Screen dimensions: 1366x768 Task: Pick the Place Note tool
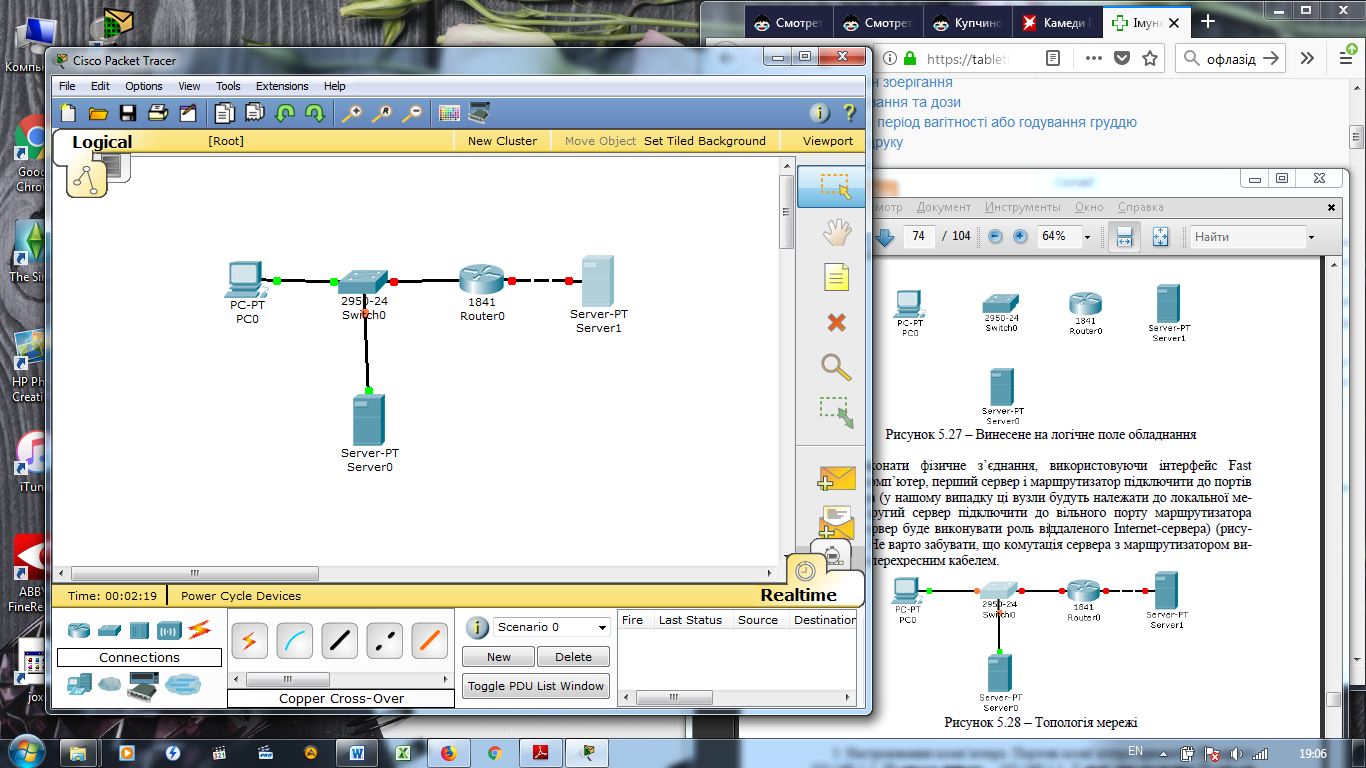point(837,277)
